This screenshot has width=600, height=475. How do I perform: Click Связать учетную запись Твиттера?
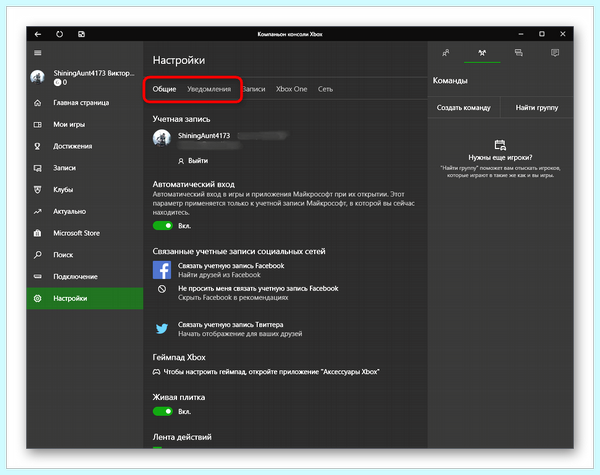click(x=231, y=325)
